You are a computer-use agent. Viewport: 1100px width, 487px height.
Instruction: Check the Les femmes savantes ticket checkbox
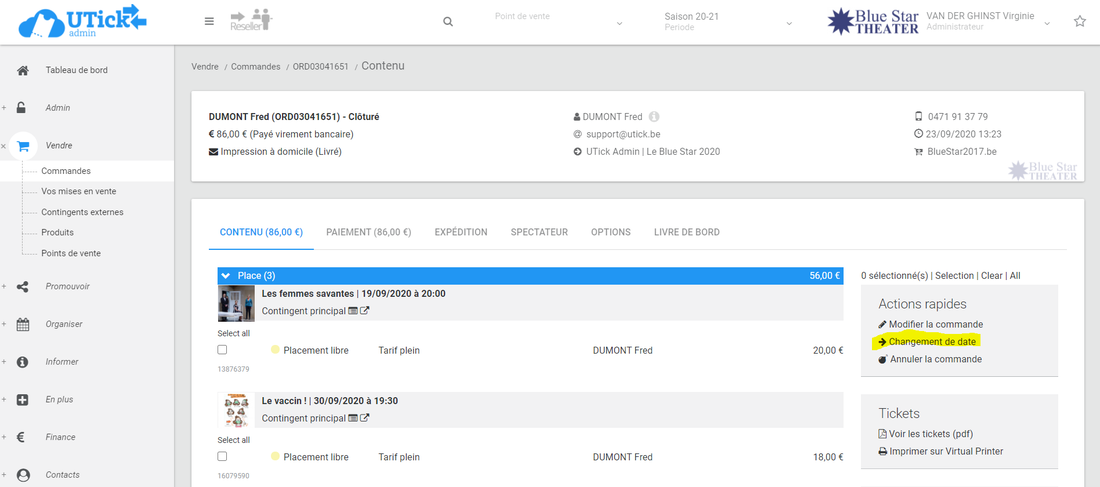point(222,350)
